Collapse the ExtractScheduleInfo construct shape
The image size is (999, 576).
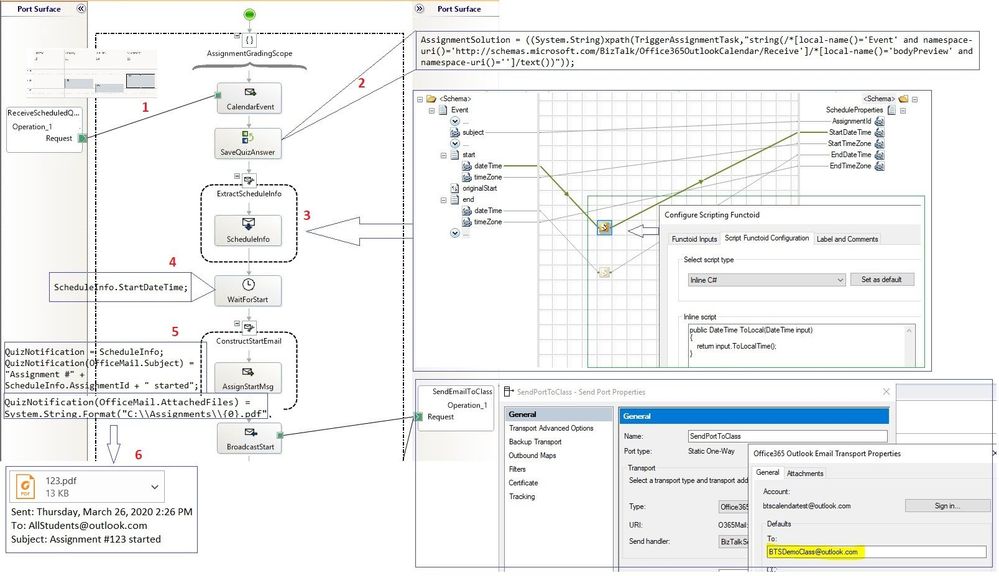(237, 176)
